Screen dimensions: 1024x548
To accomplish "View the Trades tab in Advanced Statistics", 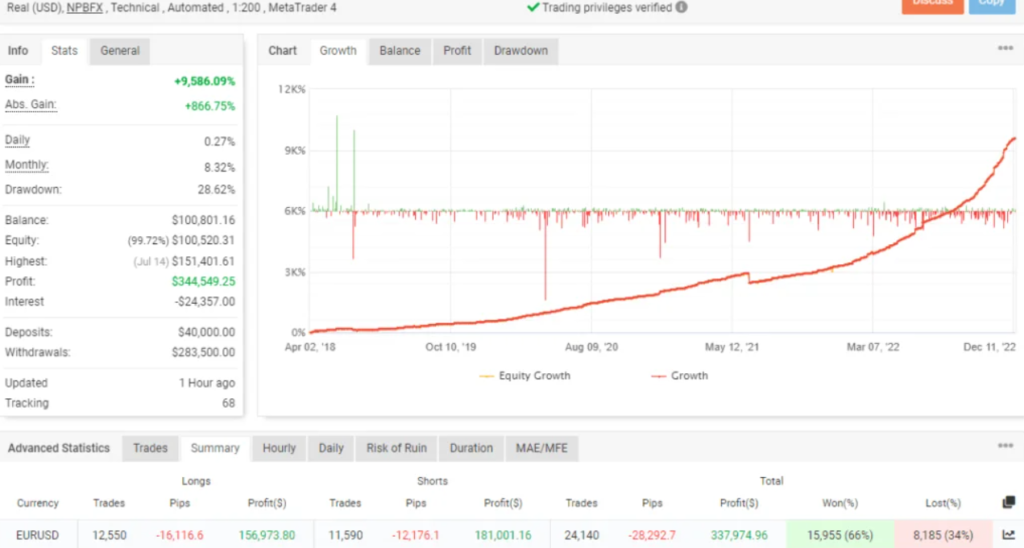I will (x=150, y=448).
